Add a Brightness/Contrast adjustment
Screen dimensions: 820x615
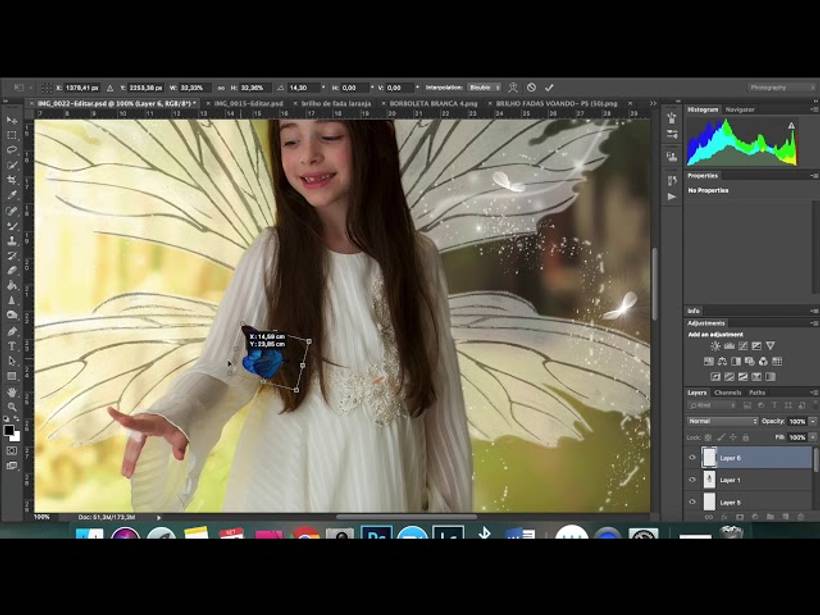coord(715,346)
